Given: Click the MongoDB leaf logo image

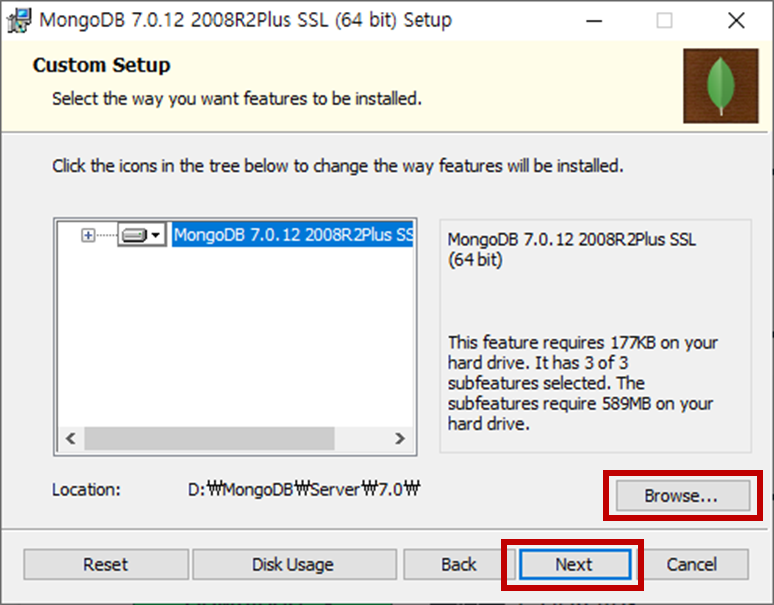Looking at the screenshot, I should (721, 86).
